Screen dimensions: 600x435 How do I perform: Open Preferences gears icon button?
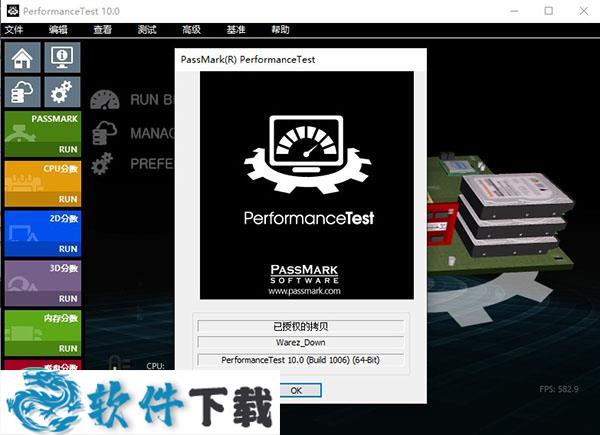coord(62,92)
